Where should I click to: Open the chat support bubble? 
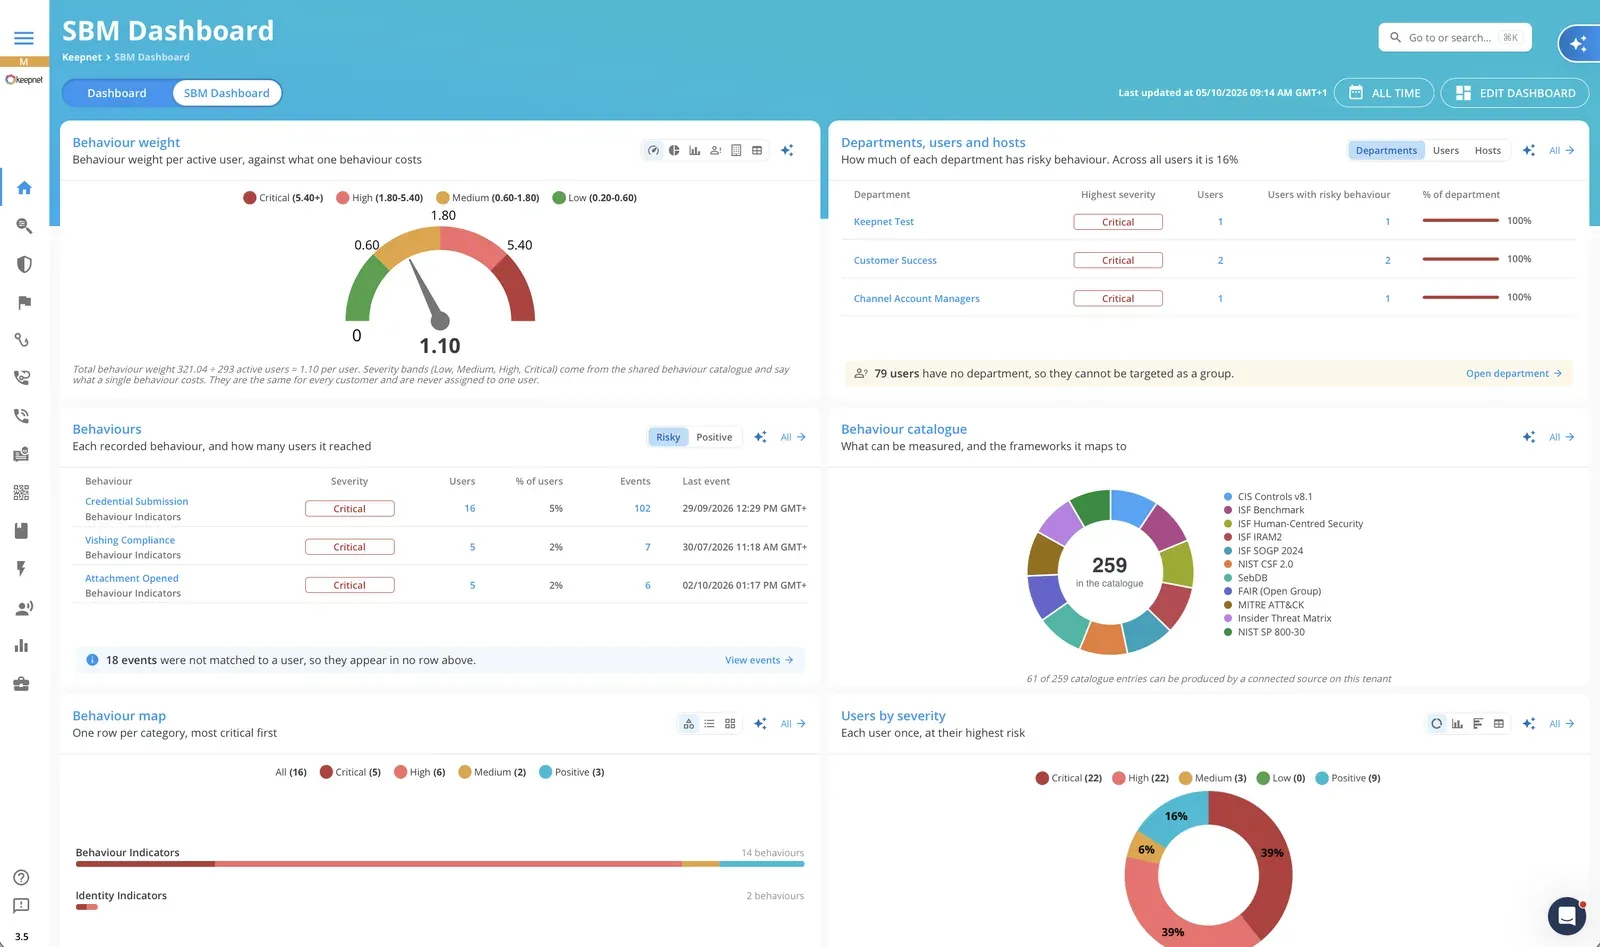pos(1566,915)
